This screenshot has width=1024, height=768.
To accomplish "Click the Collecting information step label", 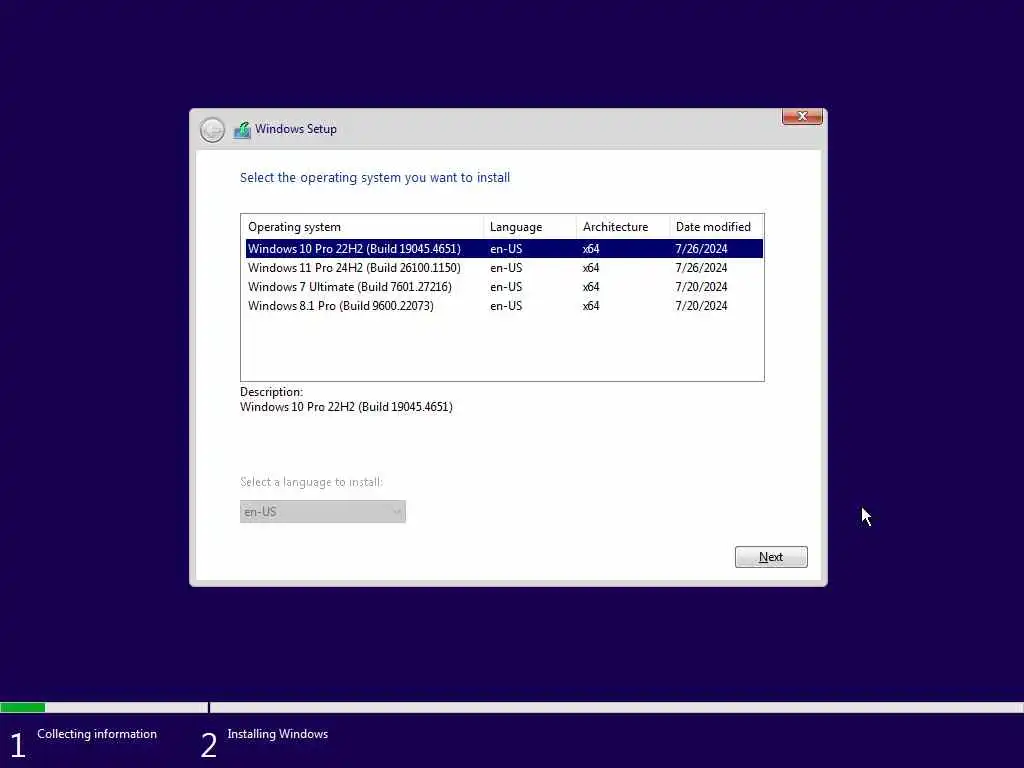I will (97, 734).
